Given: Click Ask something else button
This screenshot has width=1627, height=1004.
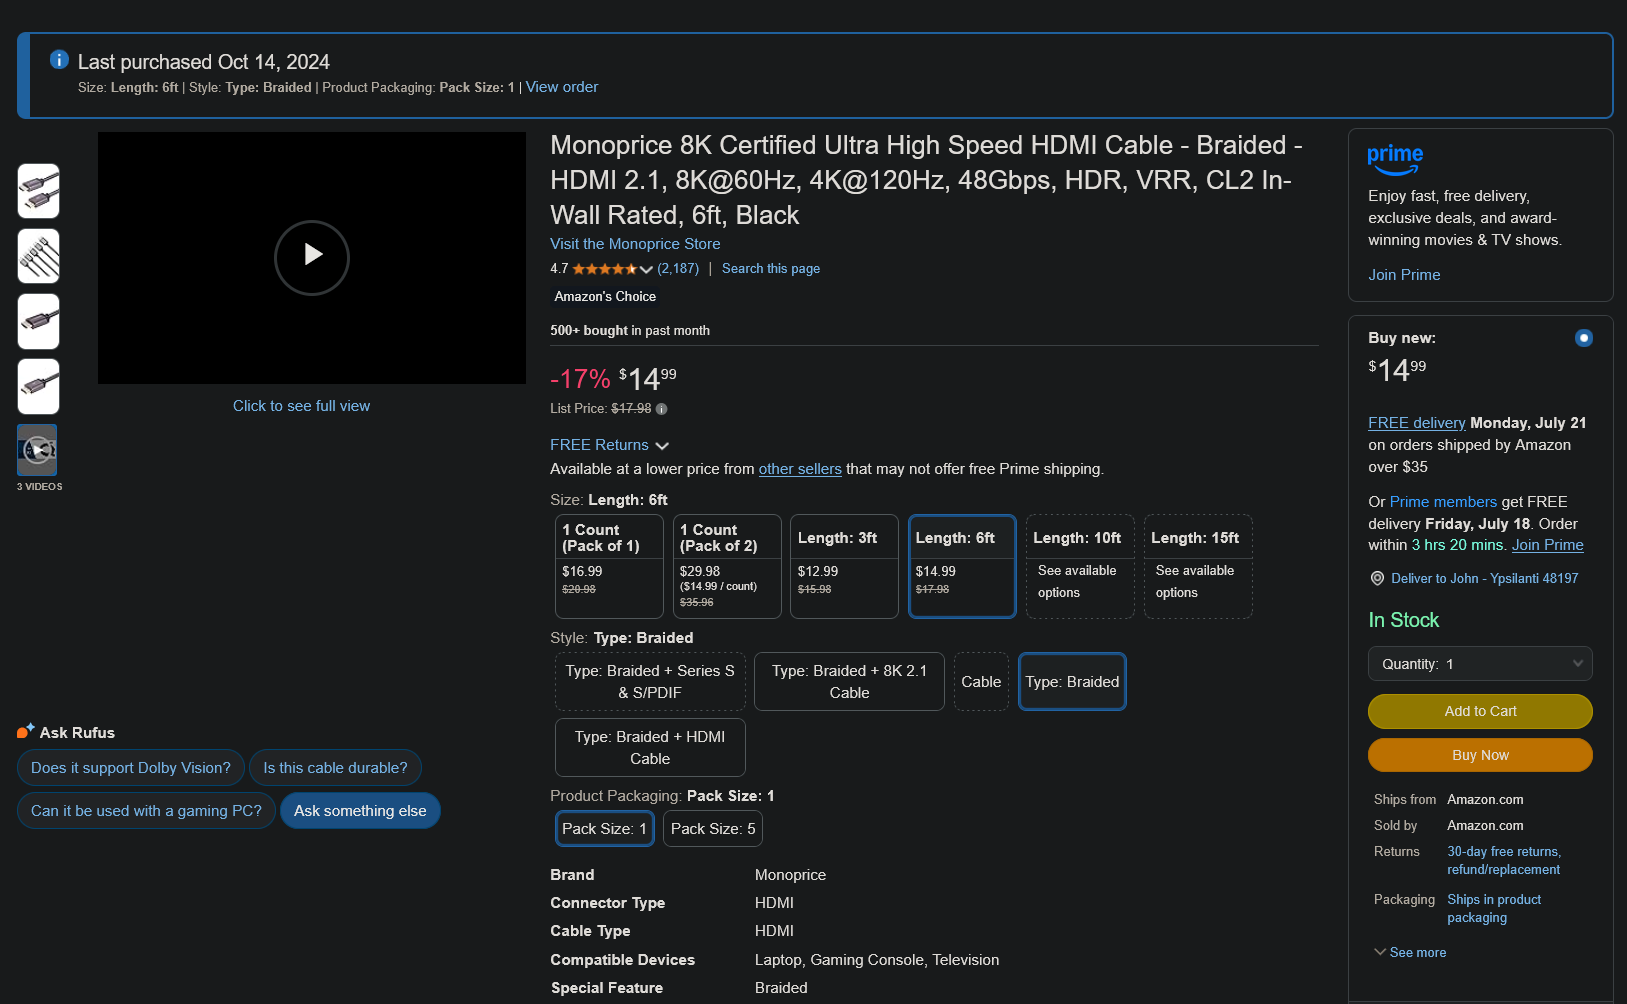Looking at the screenshot, I should pos(360,811).
